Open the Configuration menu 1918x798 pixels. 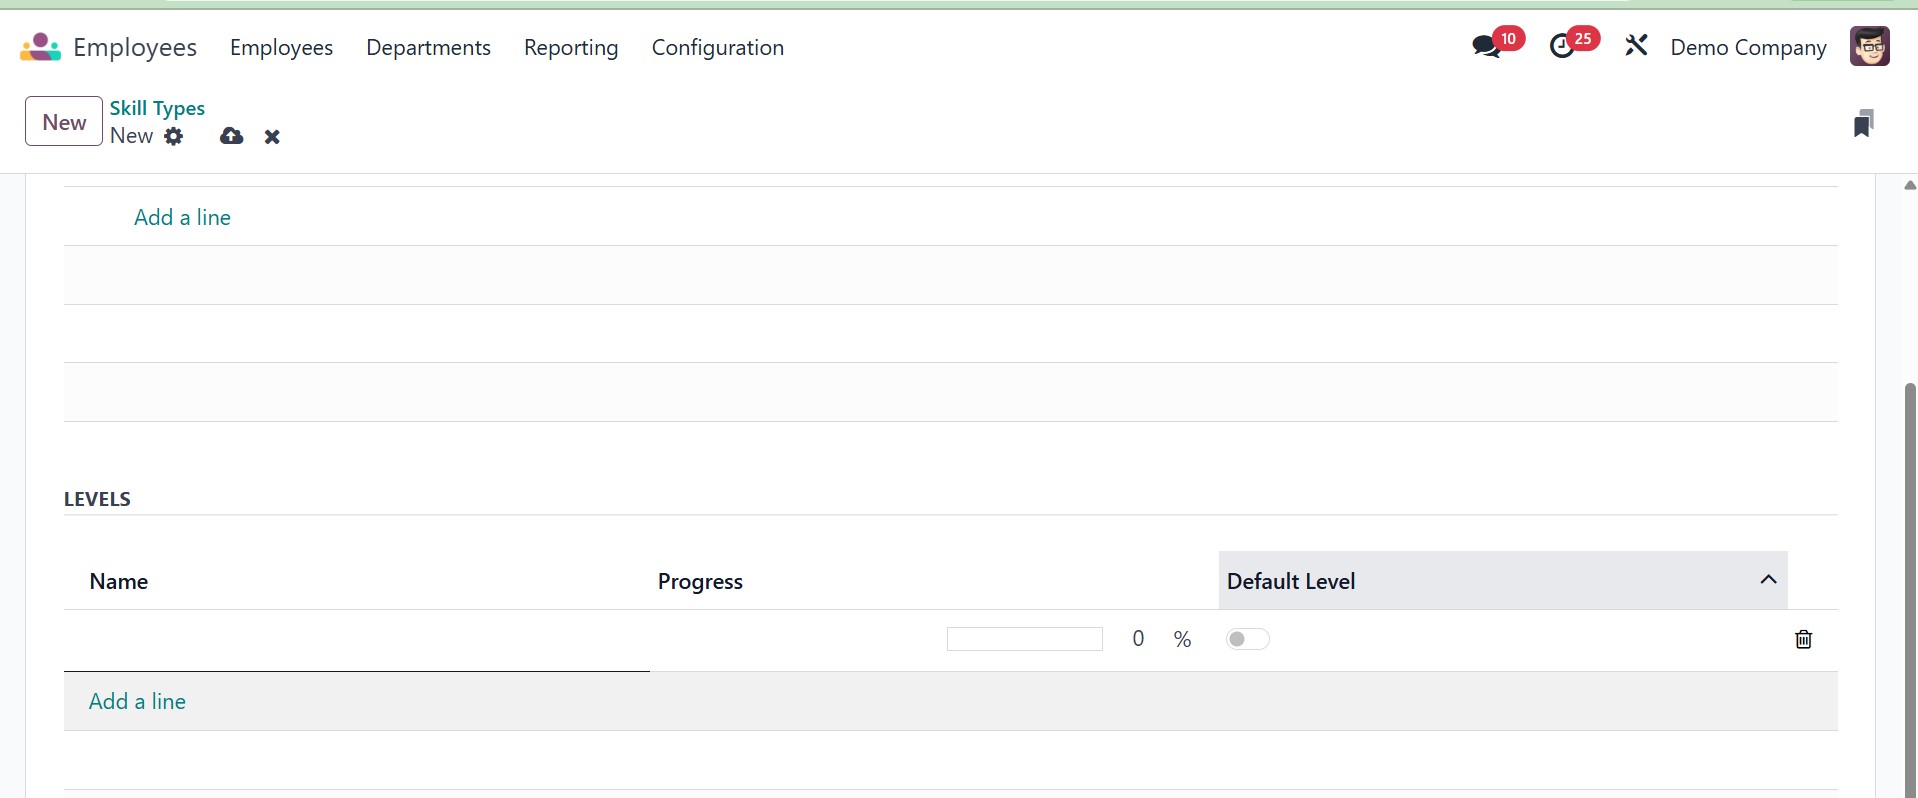[x=717, y=48]
